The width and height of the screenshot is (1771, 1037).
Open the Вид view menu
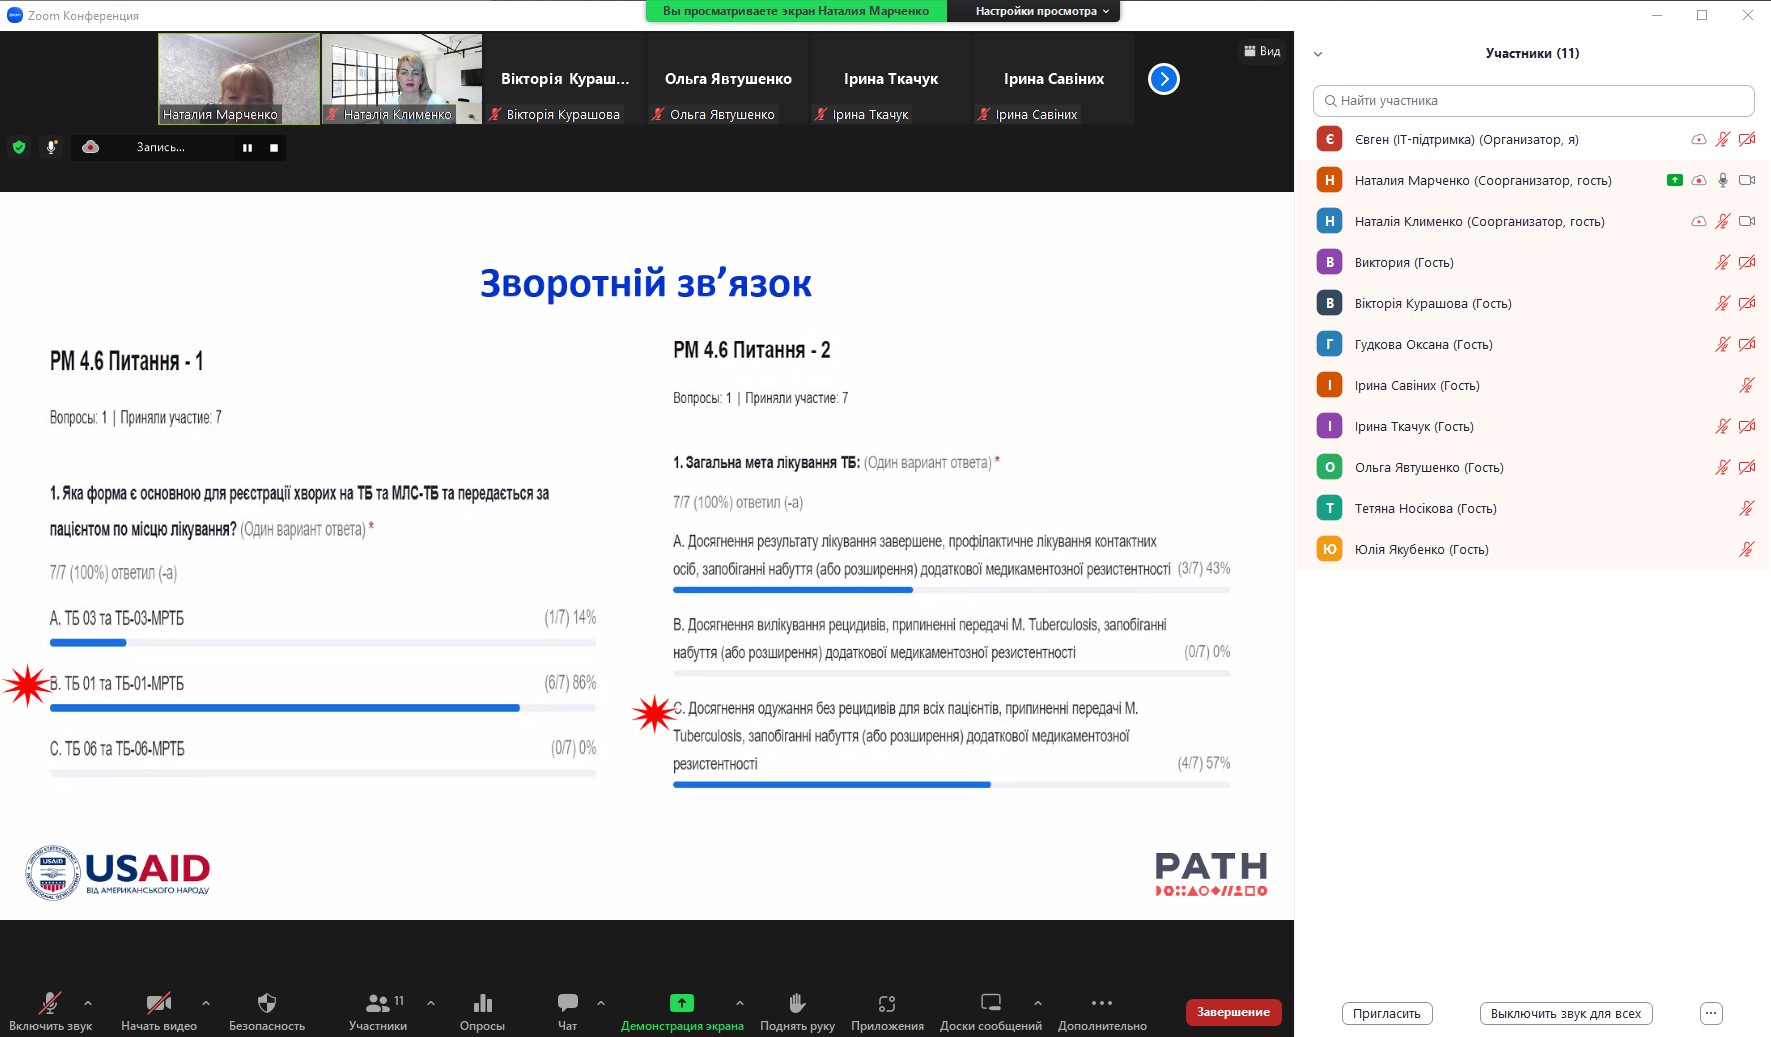coord(1262,51)
